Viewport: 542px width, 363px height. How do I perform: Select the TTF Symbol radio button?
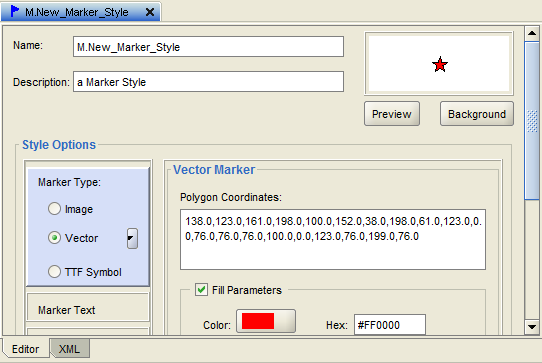(x=54, y=272)
